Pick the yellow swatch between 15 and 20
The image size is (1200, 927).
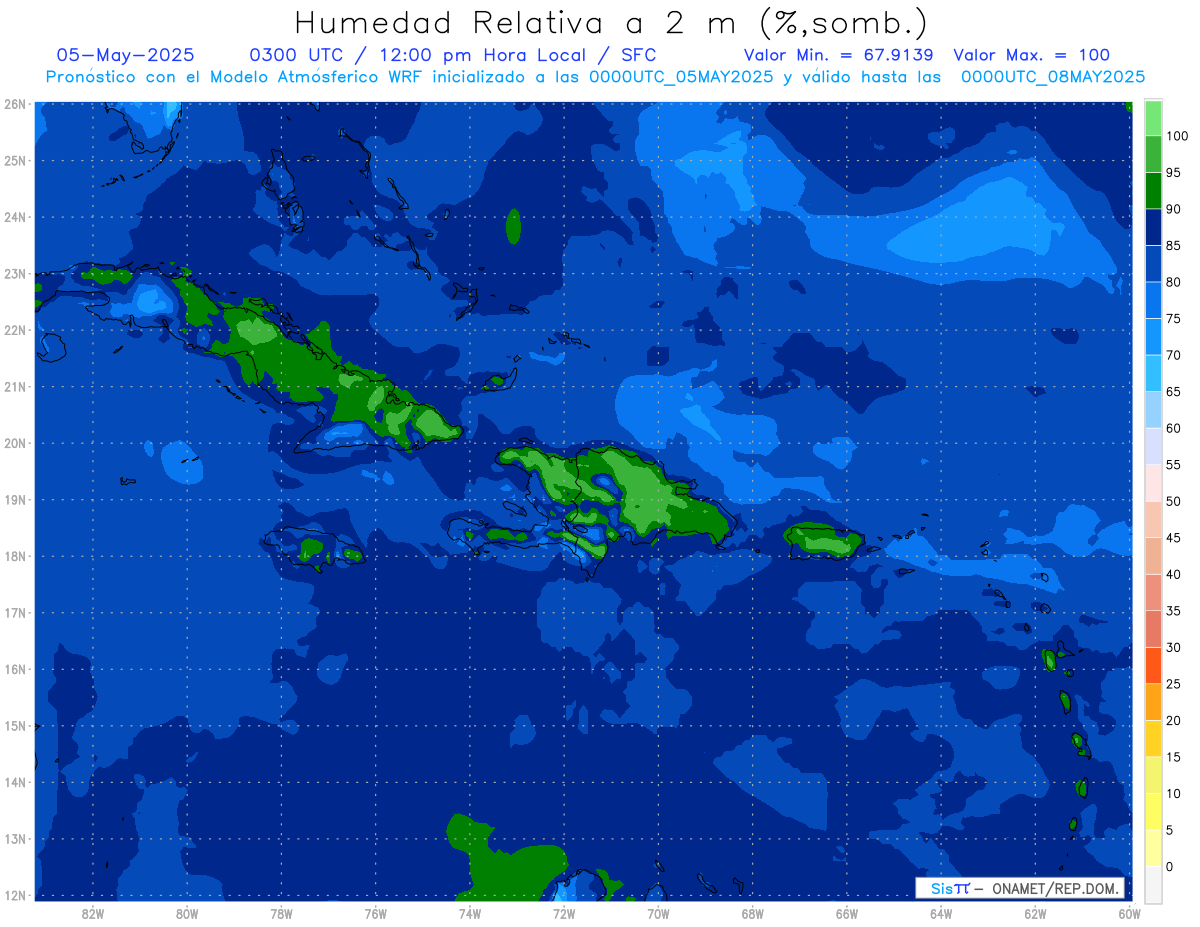pyautogui.click(x=1153, y=739)
